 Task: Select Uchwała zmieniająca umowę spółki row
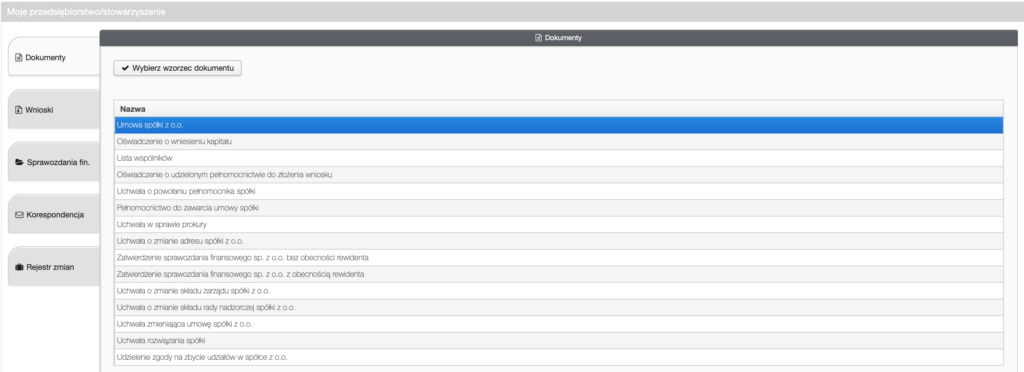[558, 324]
